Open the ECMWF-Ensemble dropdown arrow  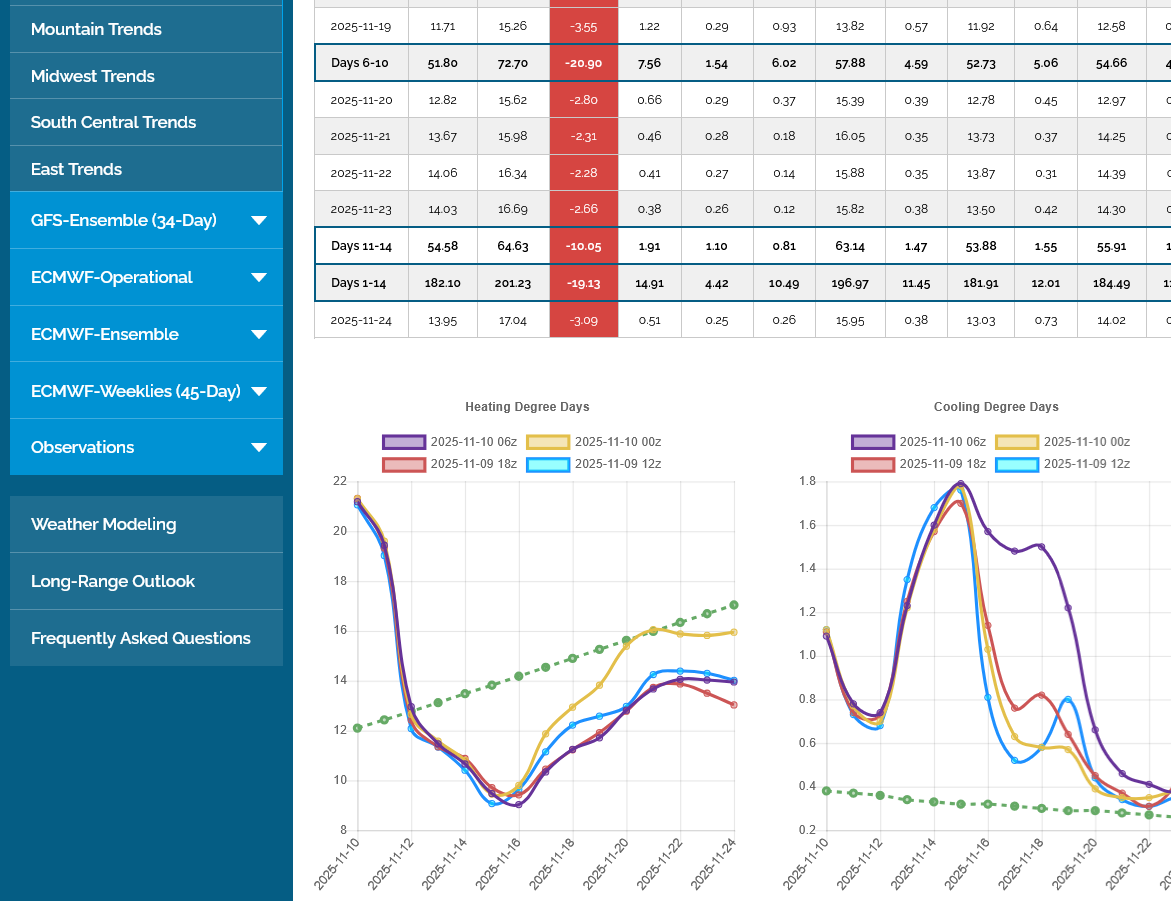(259, 335)
